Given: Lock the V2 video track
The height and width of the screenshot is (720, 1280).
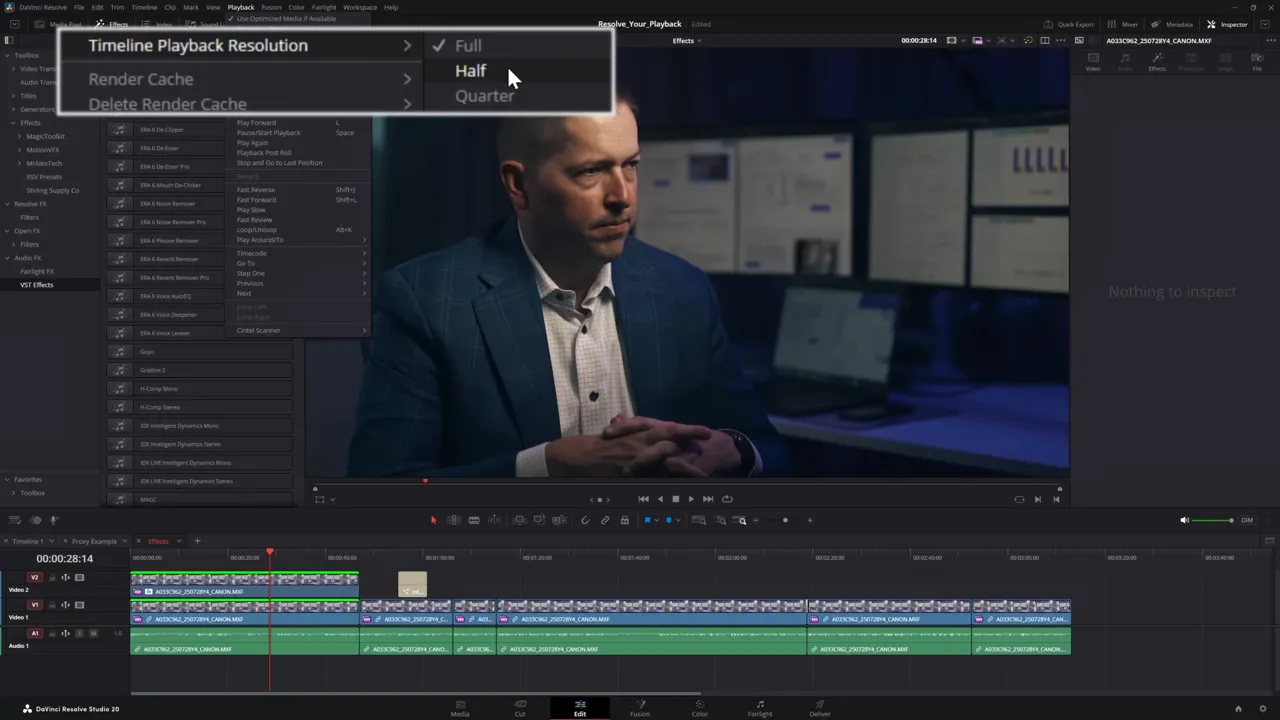Looking at the screenshot, I should coord(52,578).
